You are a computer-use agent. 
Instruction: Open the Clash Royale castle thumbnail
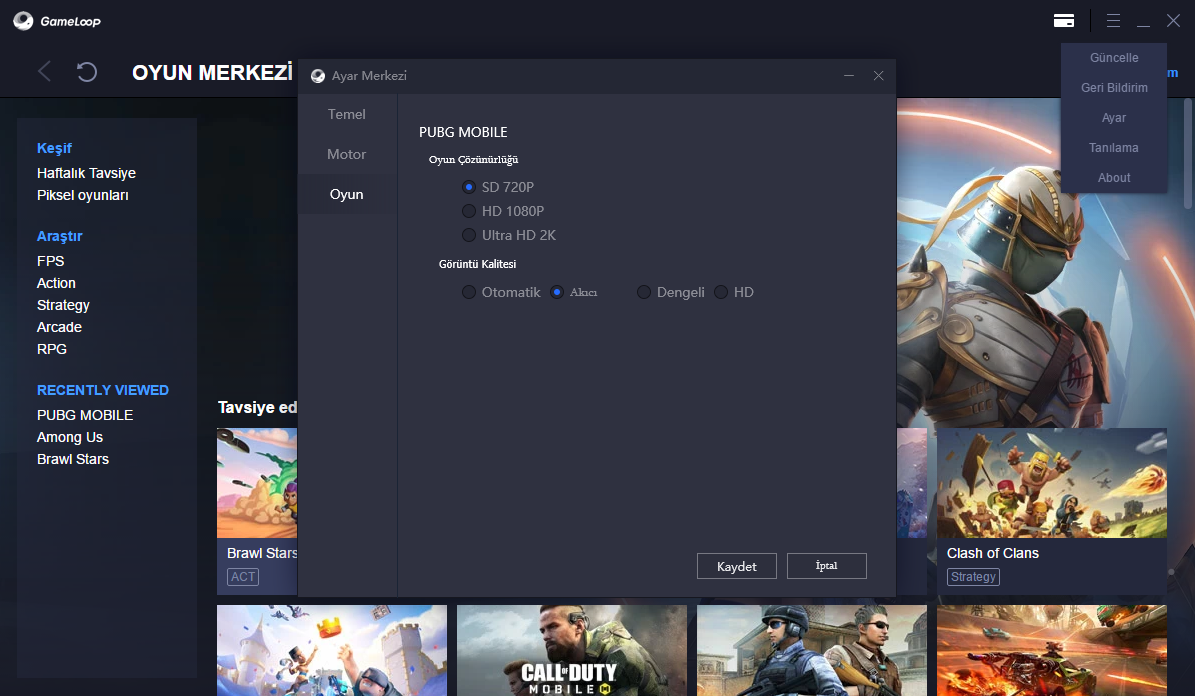332,650
